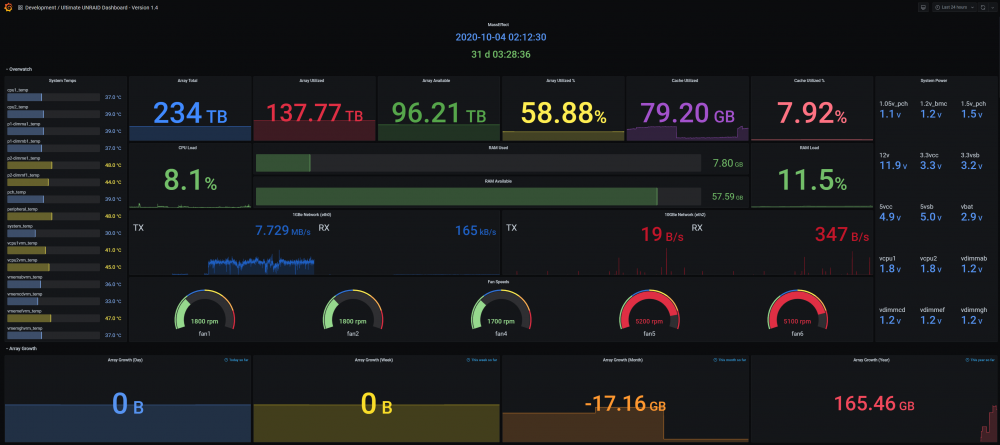Click the 96.21 TB array available value
The image size is (1000, 445).
pos(438,113)
